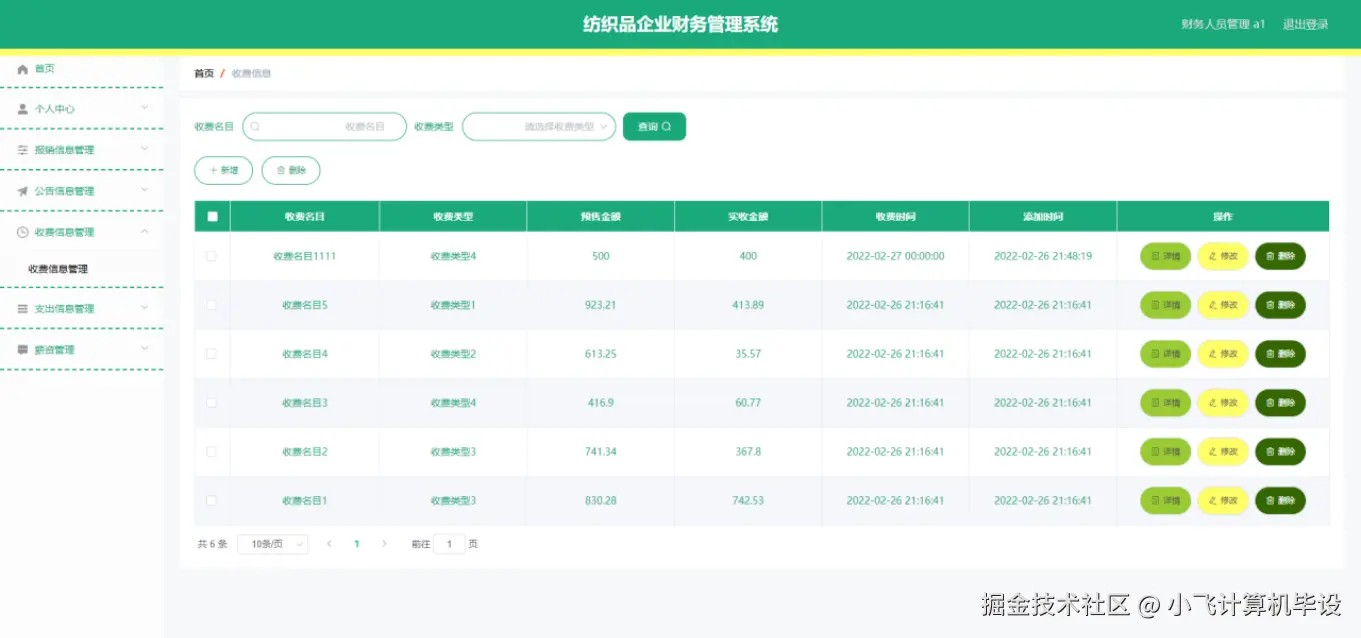This screenshot has width=1361, height=638.
Task: Click the 删除 button above the table
Action: pyautogui.click(x=291, y=171)
